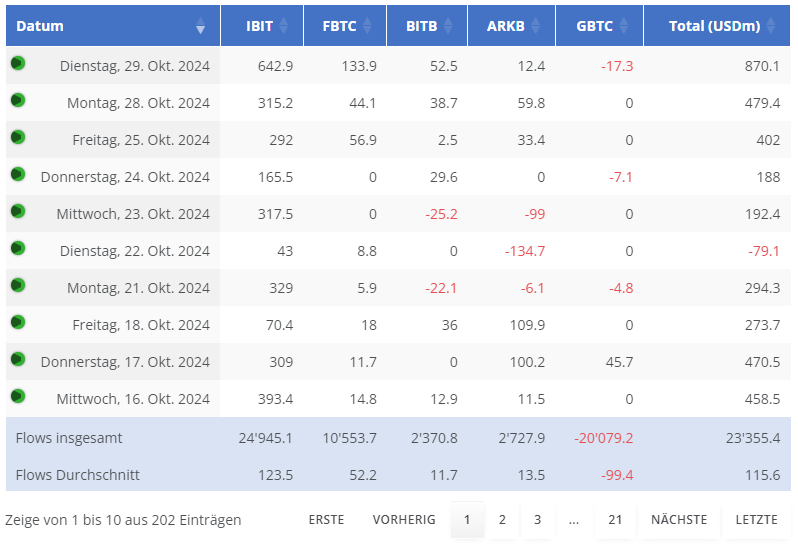Toggle details of Donnerstag, 17. Okt. 2024 row
The width and height of the screenshot is (798, 547).
[x=18, y=359]
